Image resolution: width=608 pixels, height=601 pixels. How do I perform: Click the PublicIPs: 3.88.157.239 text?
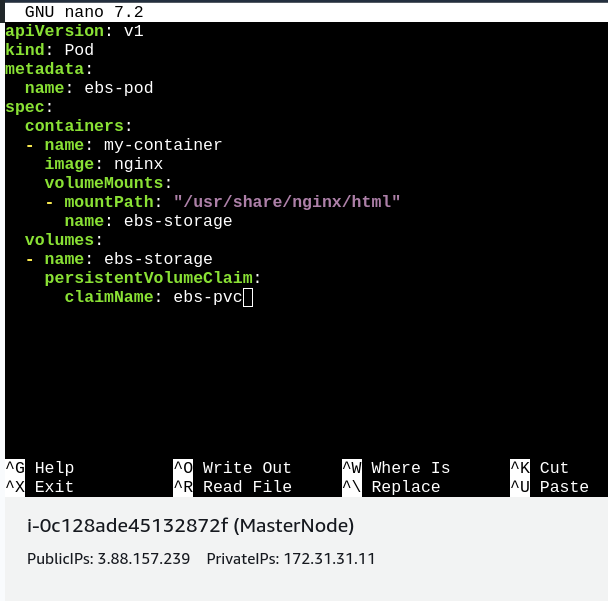[x=109, y=559]
